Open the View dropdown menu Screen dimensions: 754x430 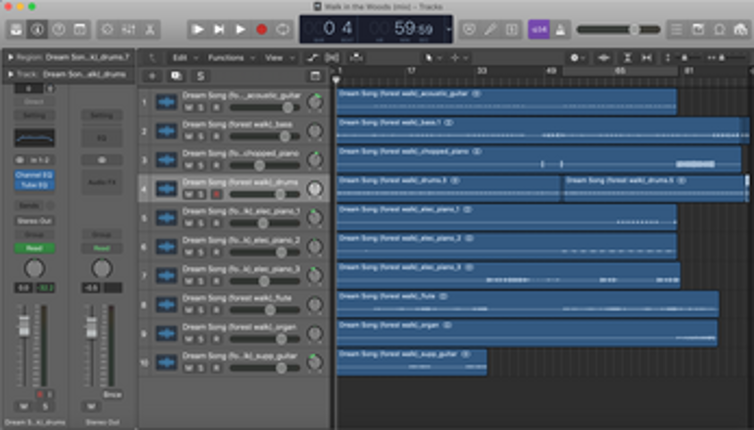pyautogui.click(x=275, y=58)
